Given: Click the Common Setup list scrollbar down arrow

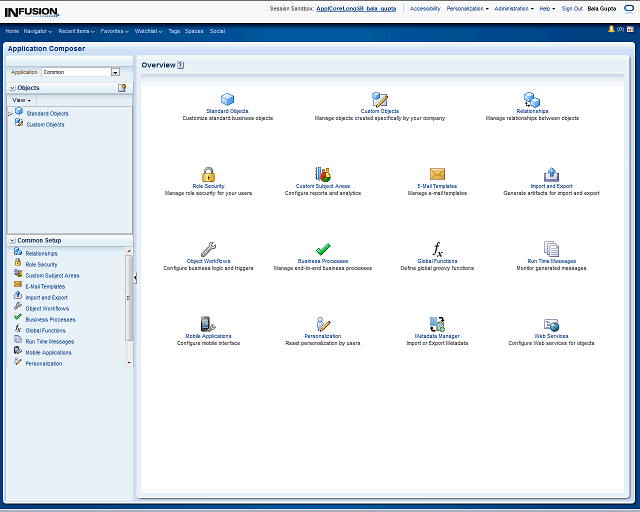Looking at the screenshot, I should [x=129, y=364].
